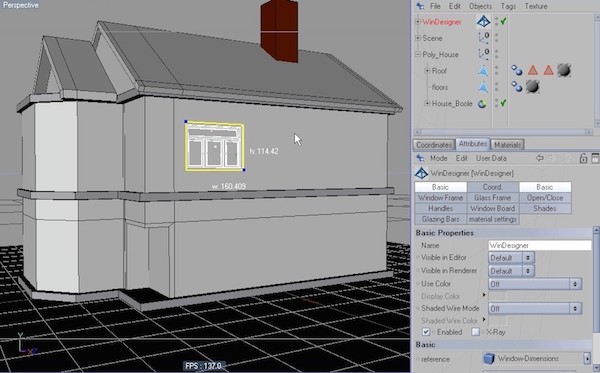
Task: Open the Texture menu
Action: point(536,6)
